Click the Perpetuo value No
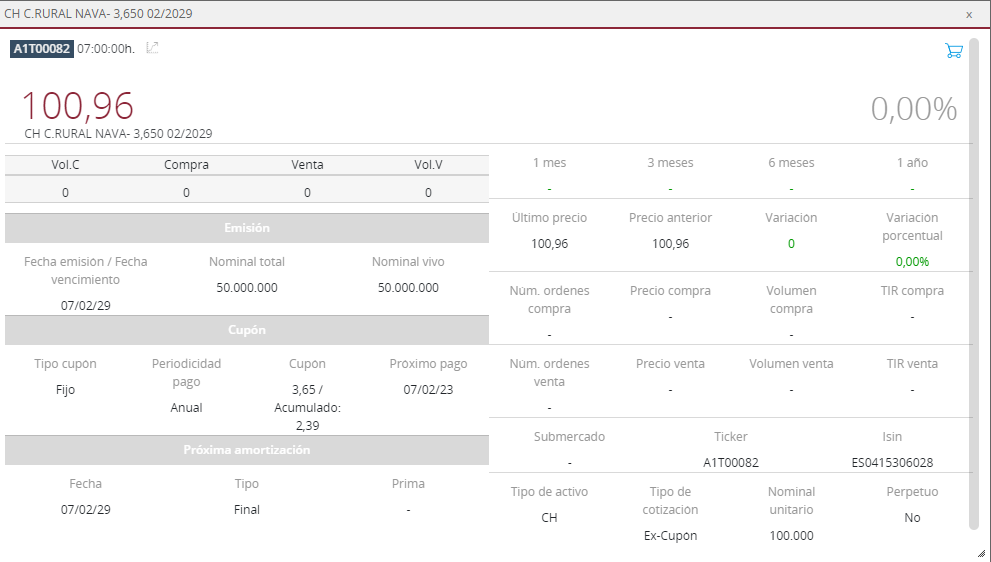Image resolution: width=991 pixels, height=562 pixels. 912,518
